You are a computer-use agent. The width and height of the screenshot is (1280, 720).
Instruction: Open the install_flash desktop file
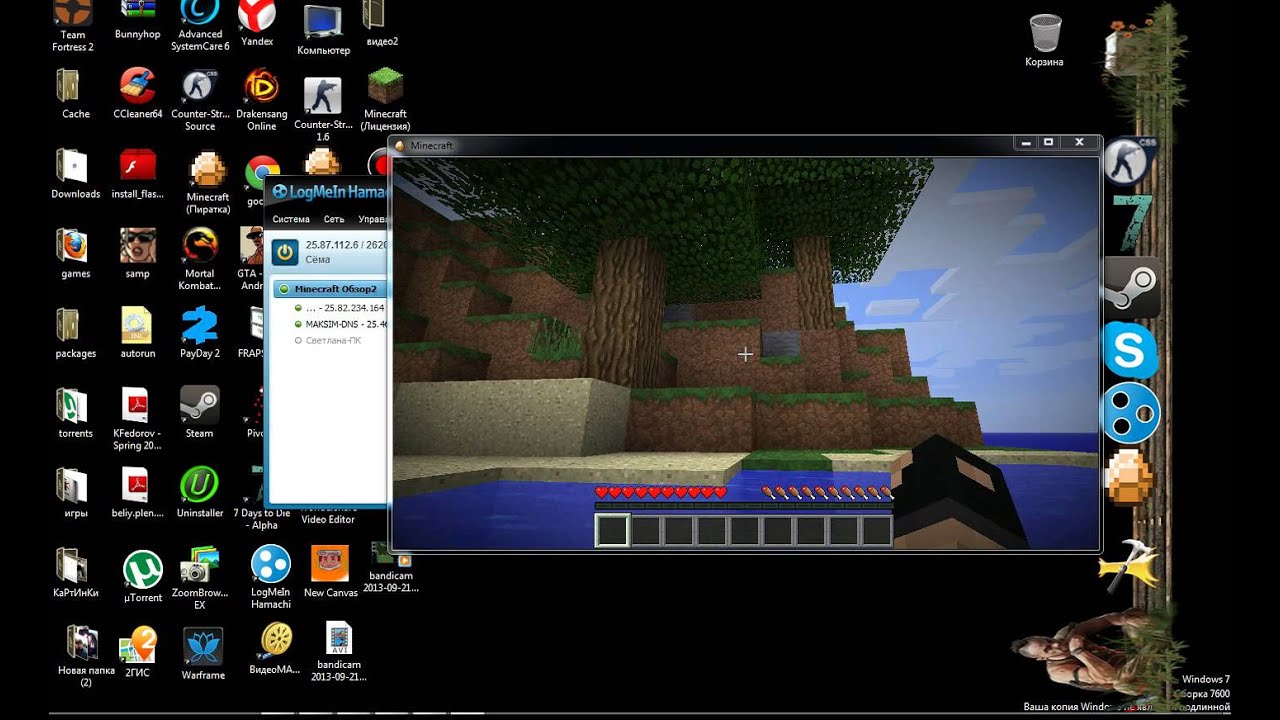138,174
